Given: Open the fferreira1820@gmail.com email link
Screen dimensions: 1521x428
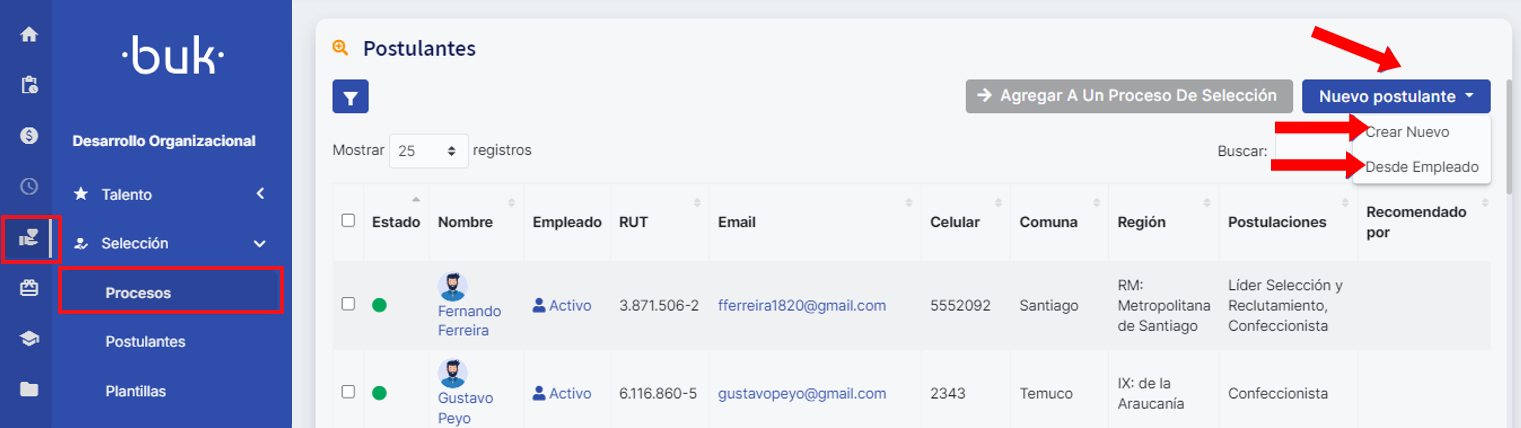Looking at the screenshot, I should [x=802, y=305].
